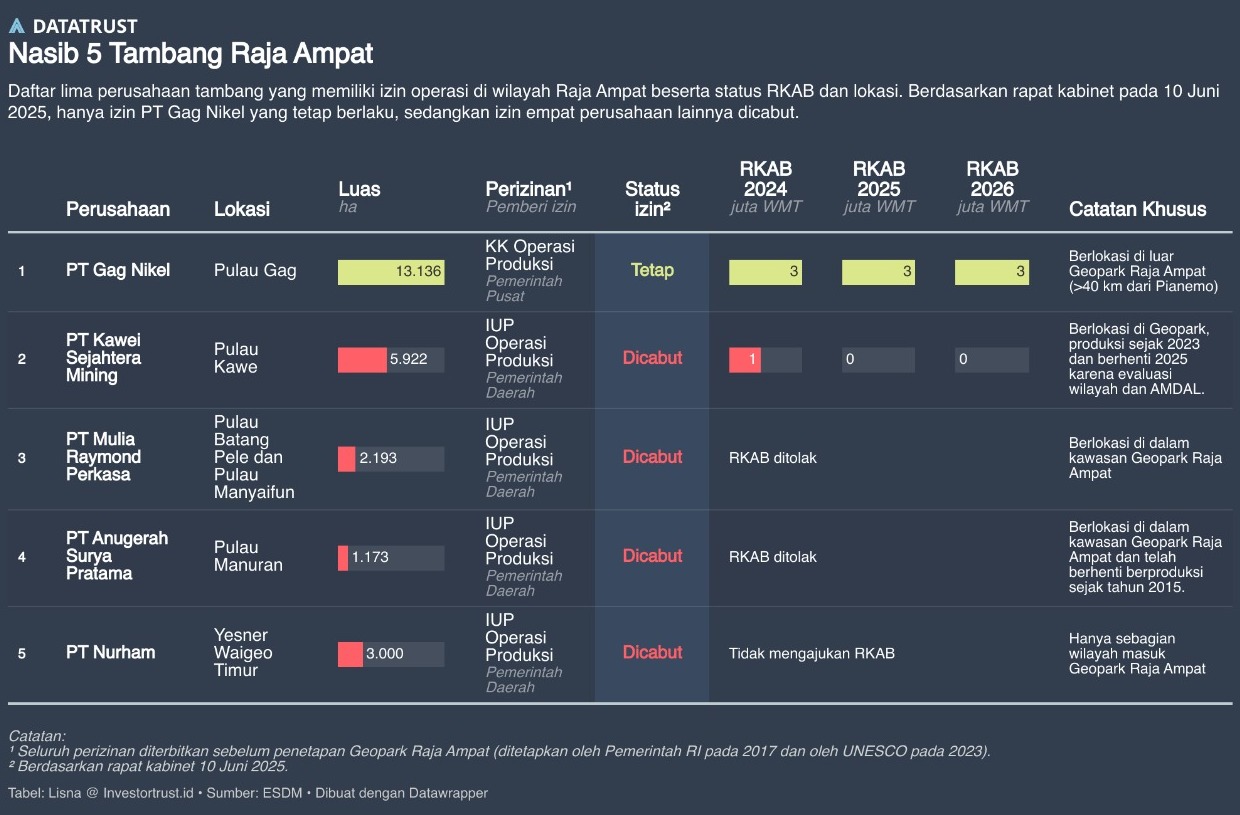This screenshot has width=1240, height=815.
Task: Select the Lokasi column header
Action: click(242, 209)
